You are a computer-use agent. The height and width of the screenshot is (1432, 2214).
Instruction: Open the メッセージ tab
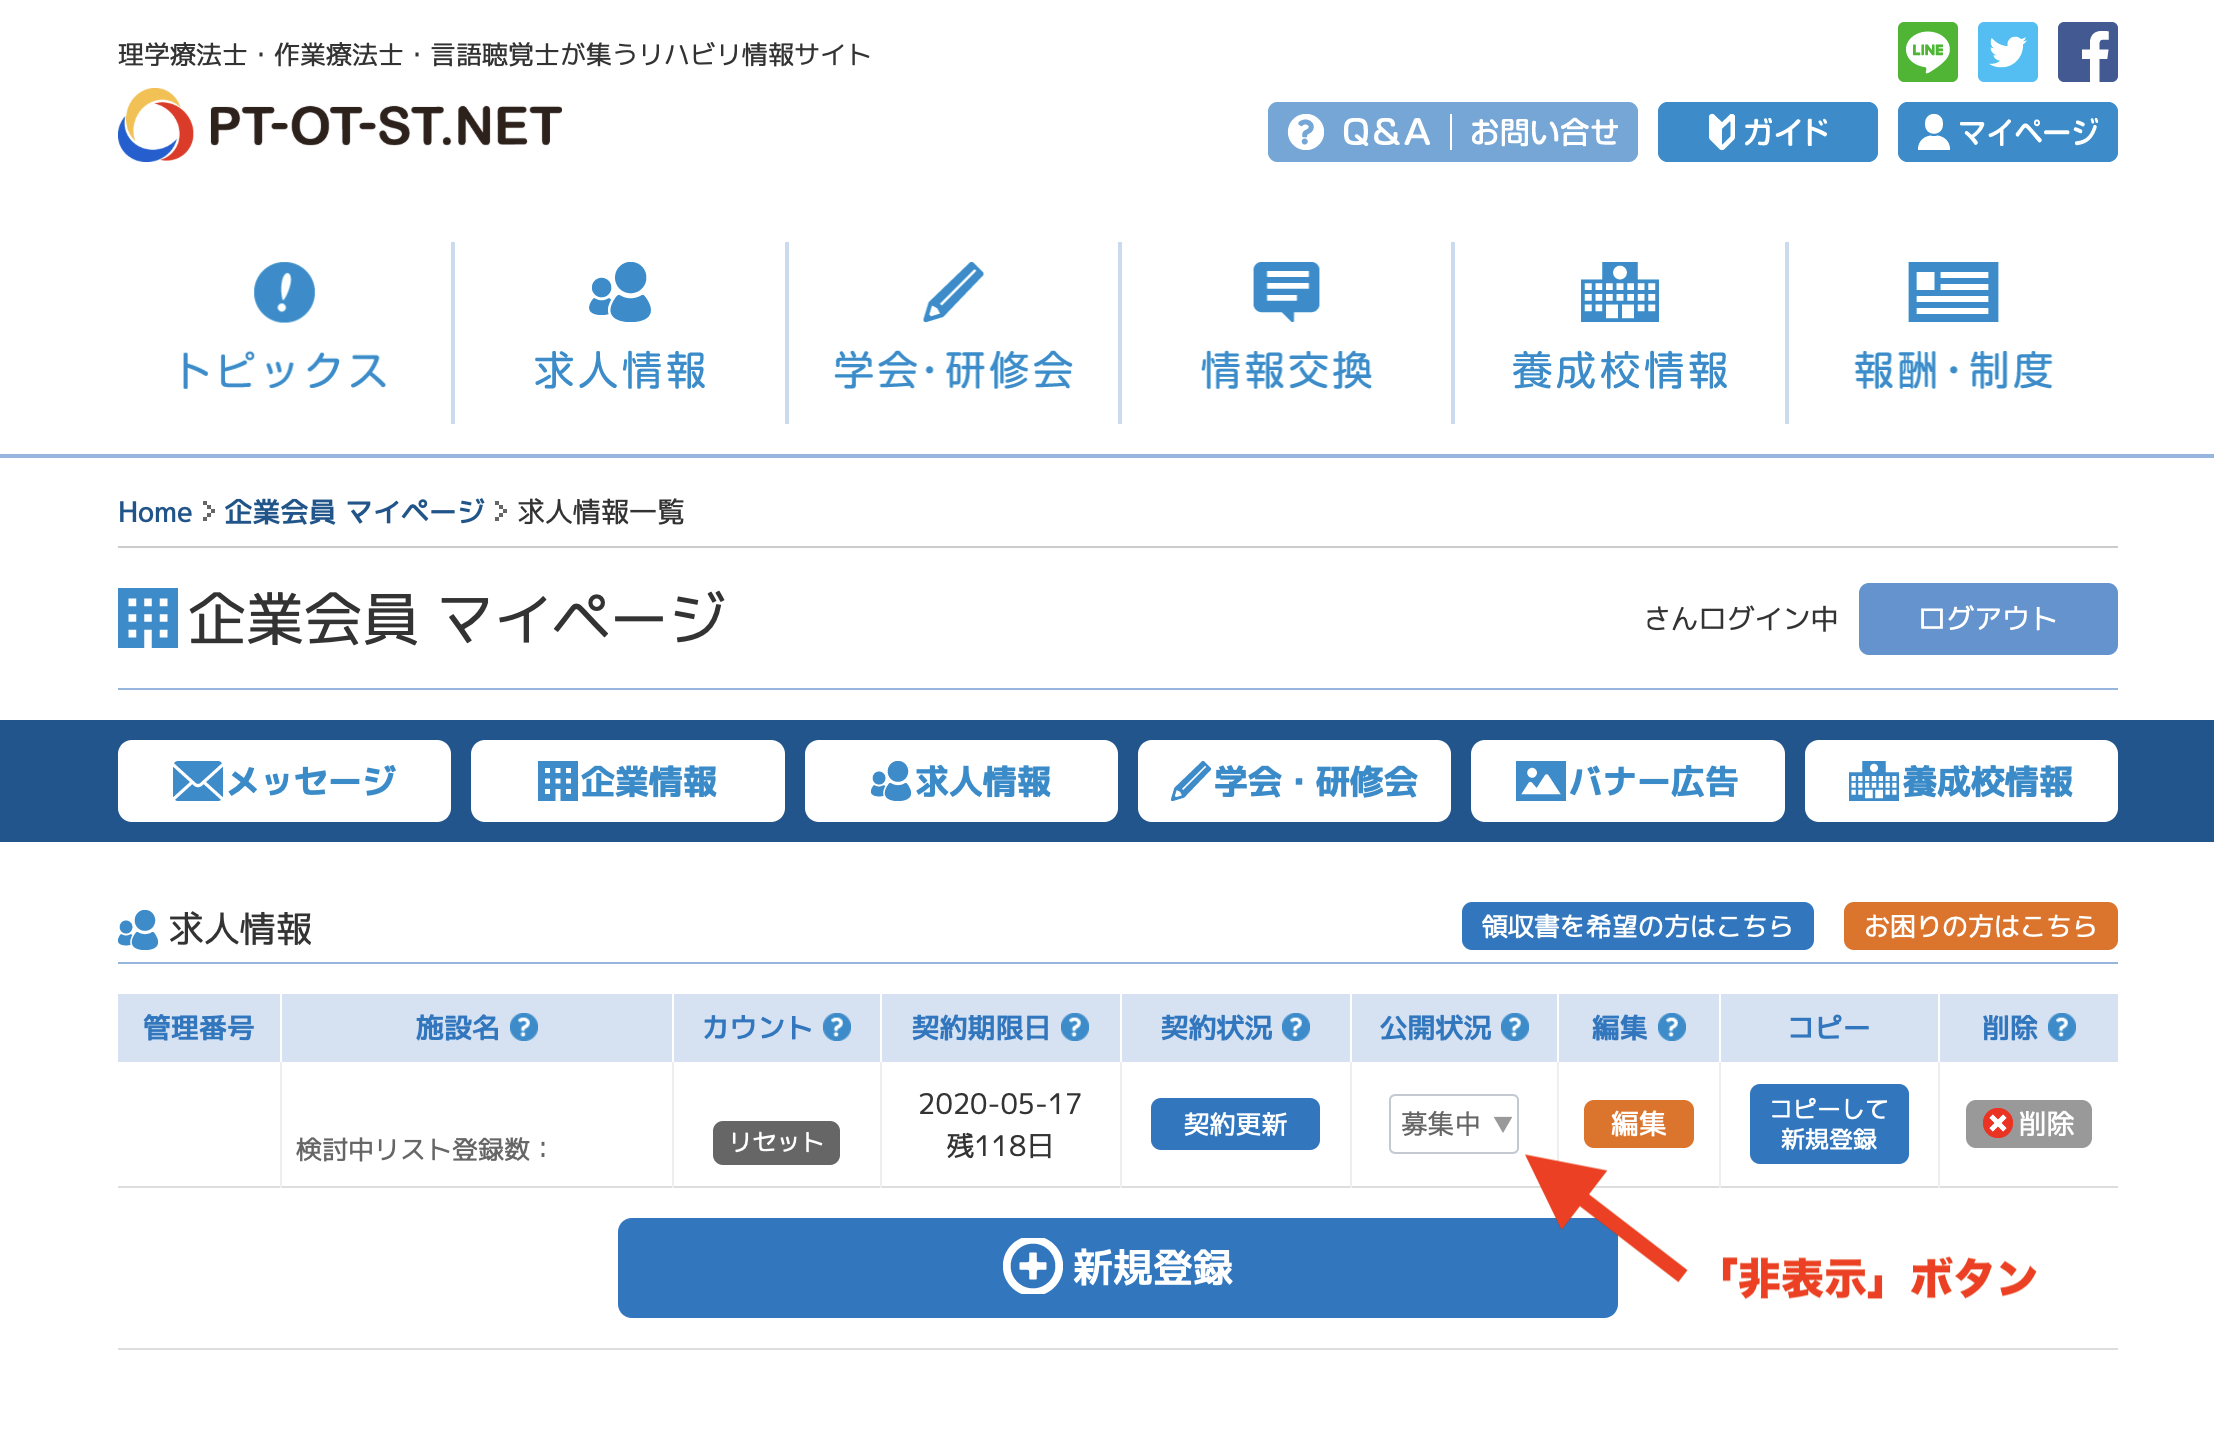pyautogui.click(x=284, y=781)
